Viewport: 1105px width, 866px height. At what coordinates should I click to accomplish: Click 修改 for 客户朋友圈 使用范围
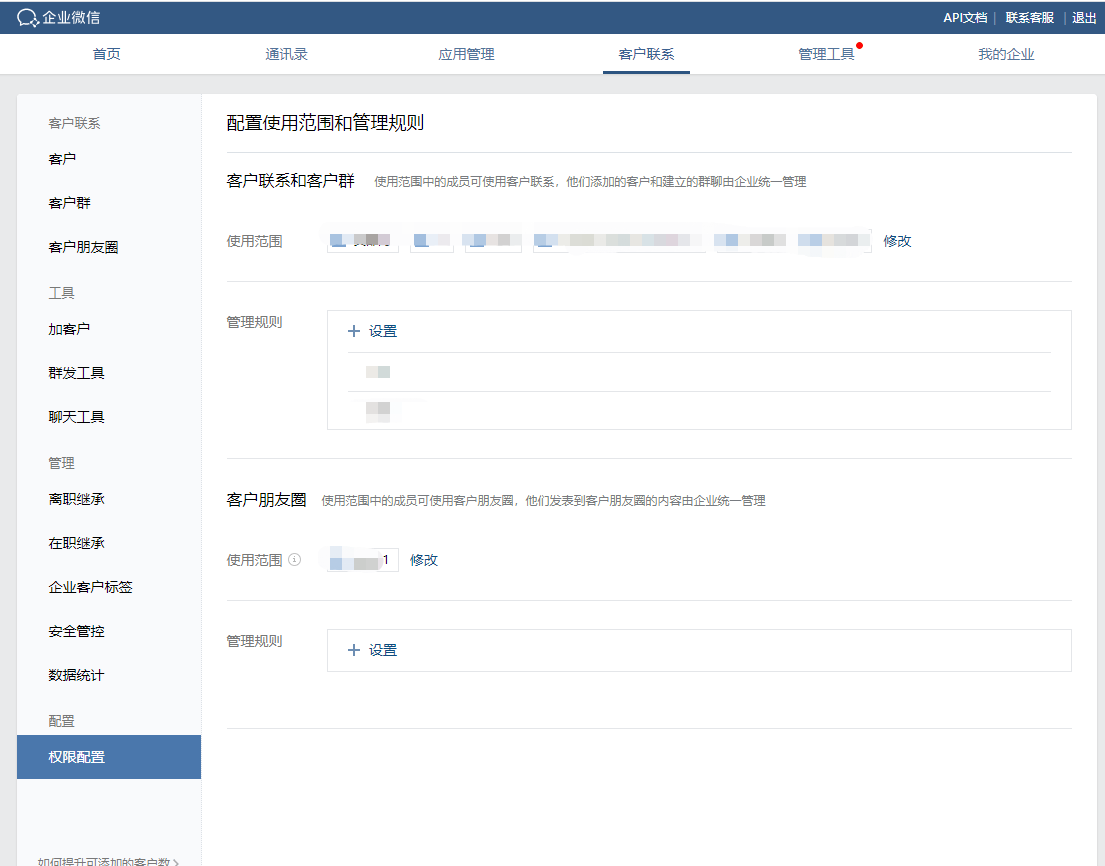[x=424, y=560]
